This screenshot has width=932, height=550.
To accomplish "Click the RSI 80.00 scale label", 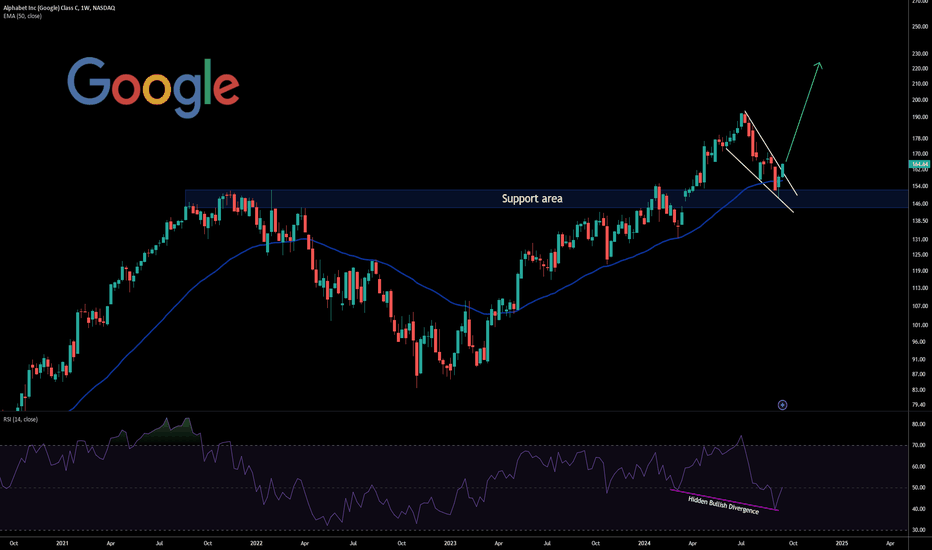I will (918, 425).
